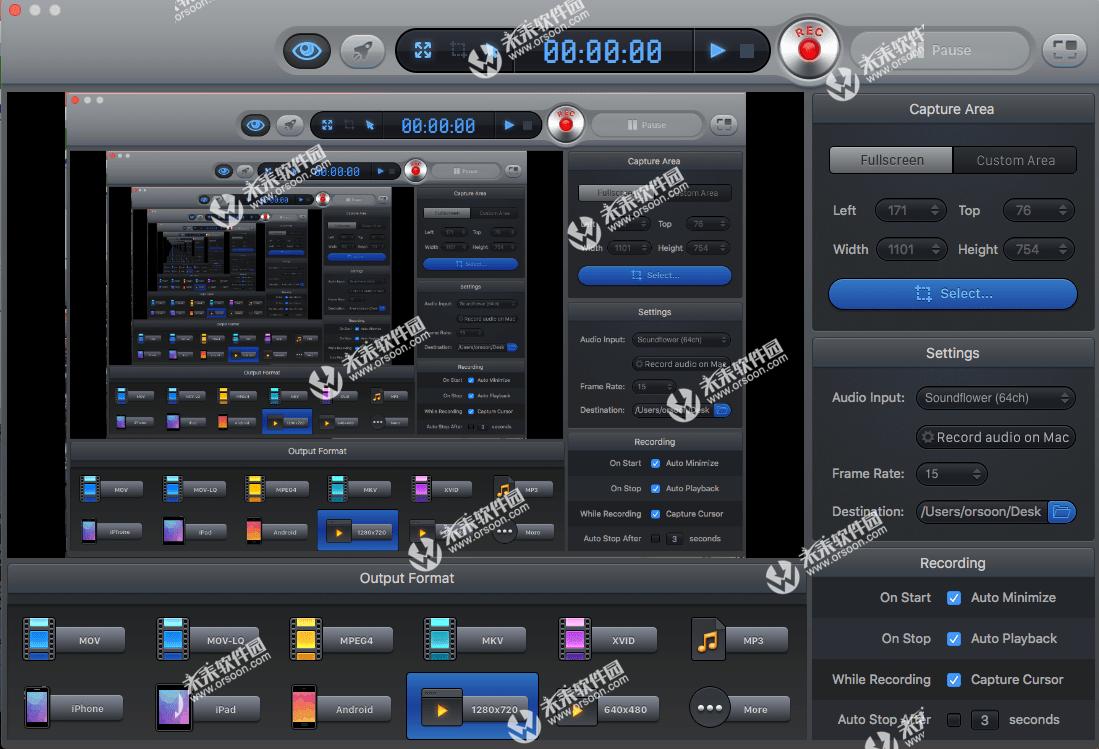Switch to the Custom Area tab
Image resolution: width=1099 pixels, height=749 pixels.
(1015, 159)
